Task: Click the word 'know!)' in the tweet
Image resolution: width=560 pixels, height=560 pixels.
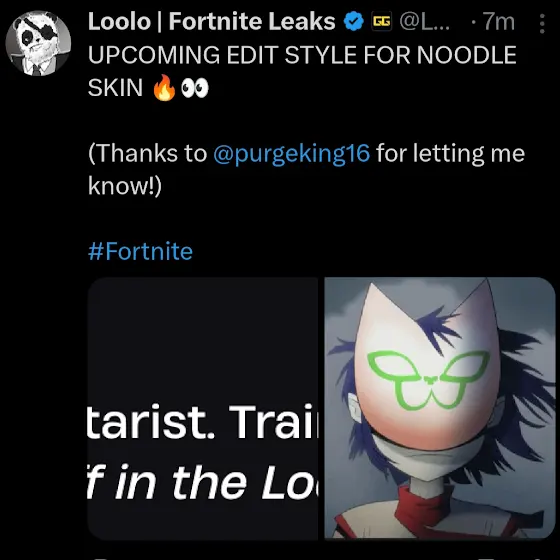Action: coord(125,186)
